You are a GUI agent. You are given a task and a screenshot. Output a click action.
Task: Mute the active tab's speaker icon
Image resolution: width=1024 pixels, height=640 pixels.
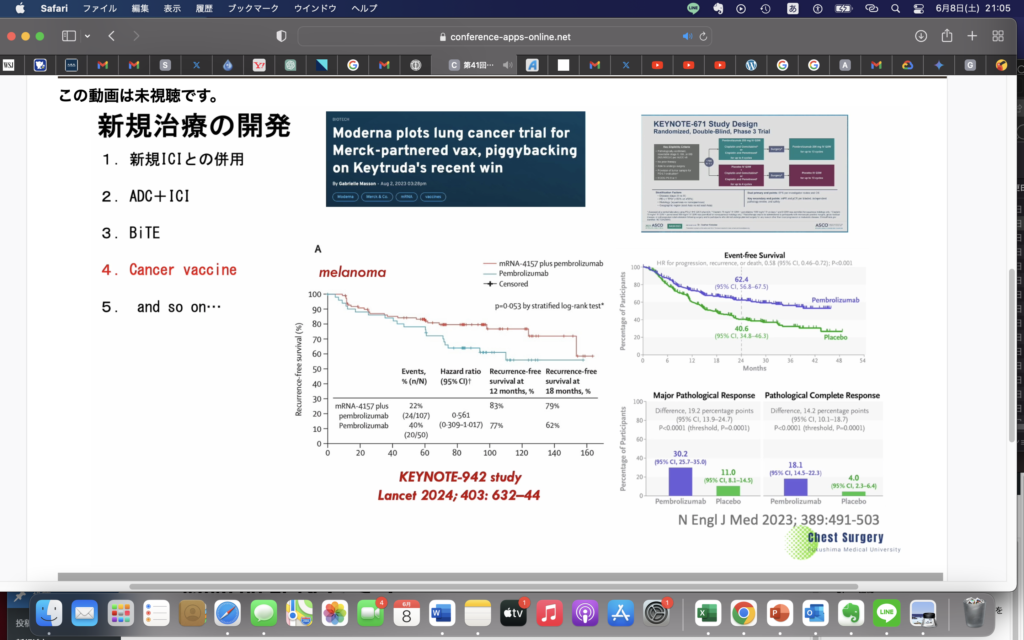point(508,65)
